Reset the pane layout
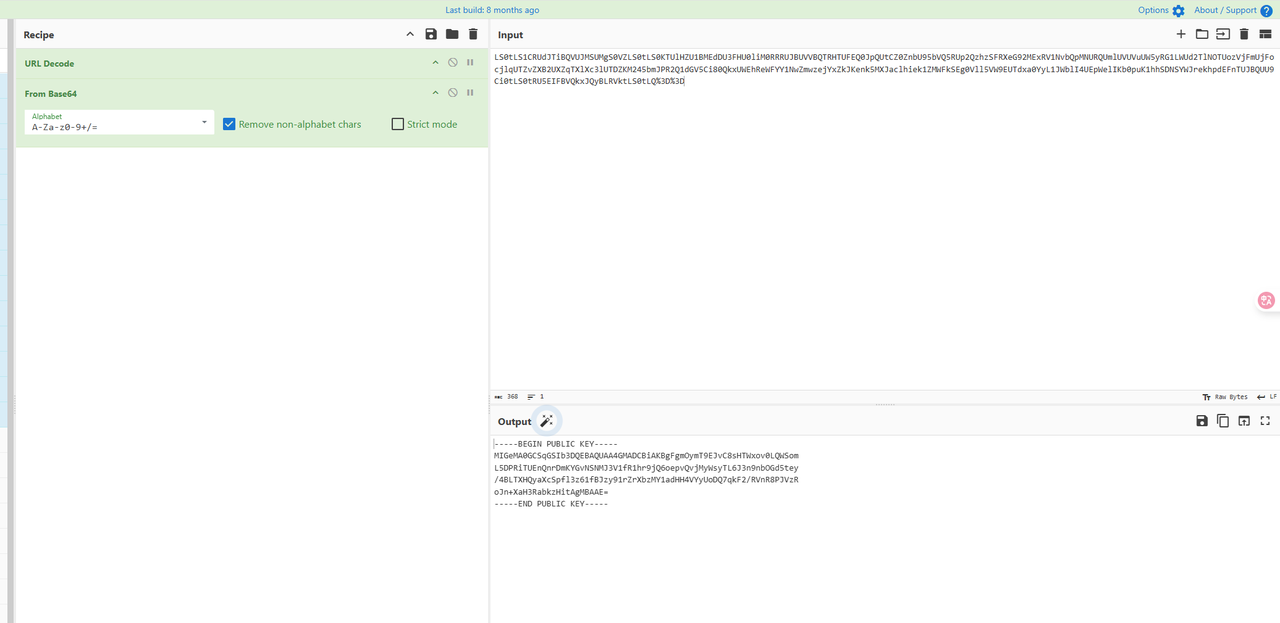The height and width of the screenshot is (623, 1280). 1265,35
